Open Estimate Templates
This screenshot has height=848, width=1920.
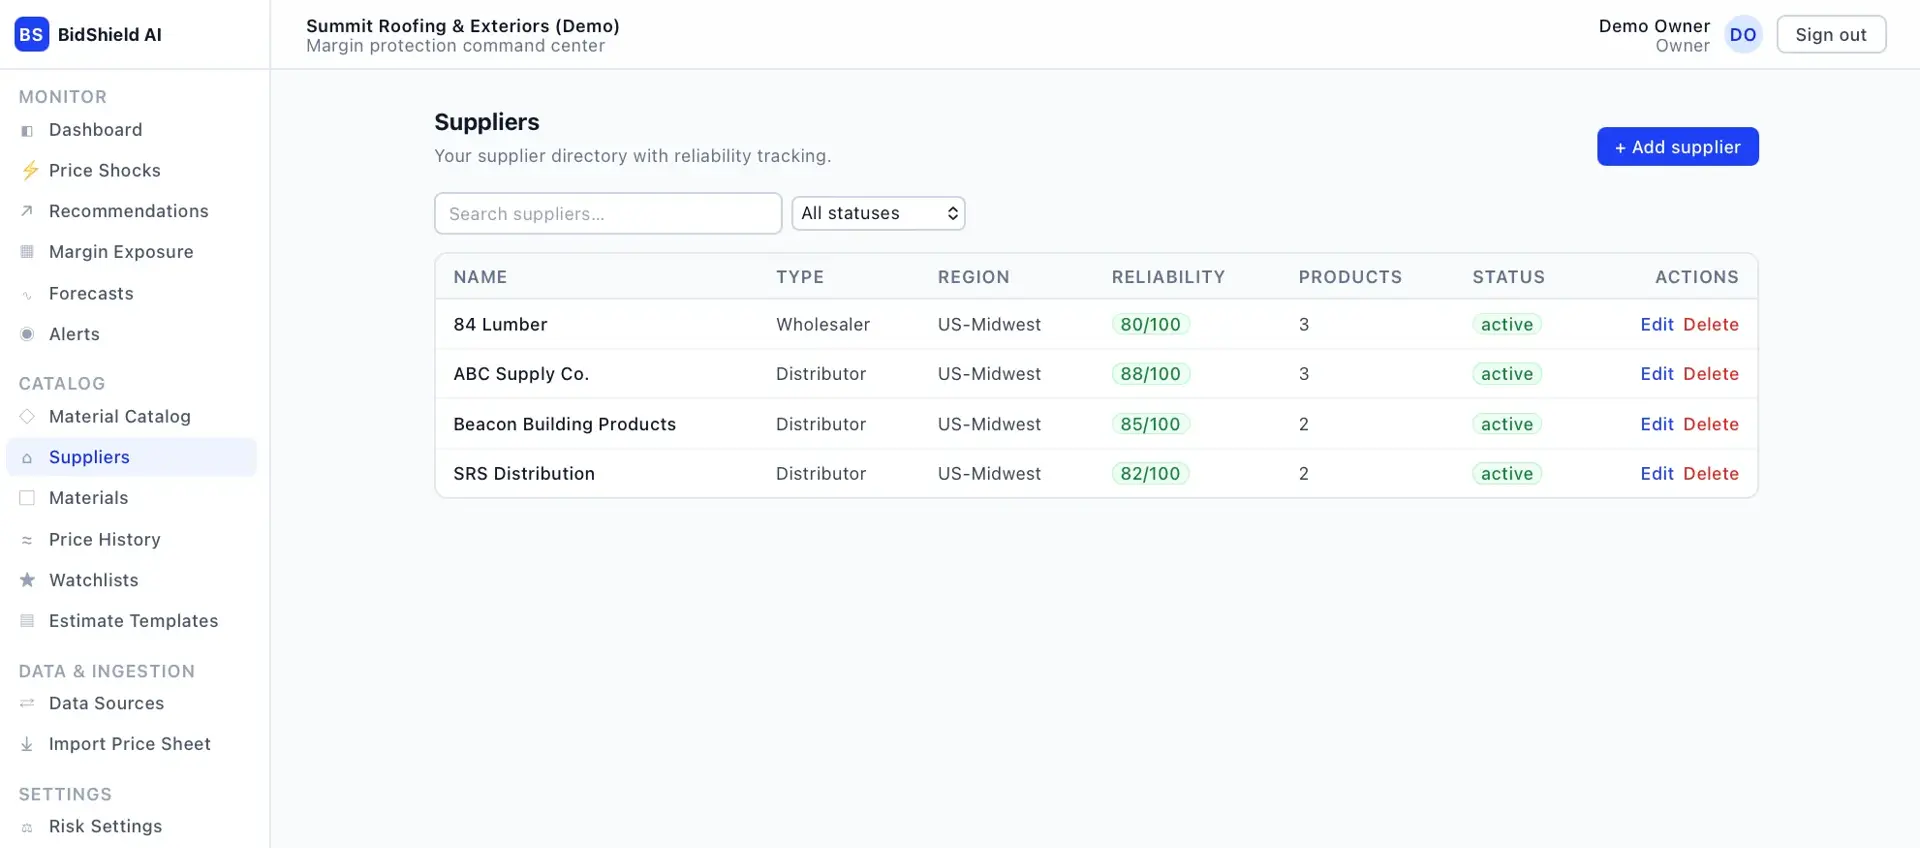pos(131,621)
